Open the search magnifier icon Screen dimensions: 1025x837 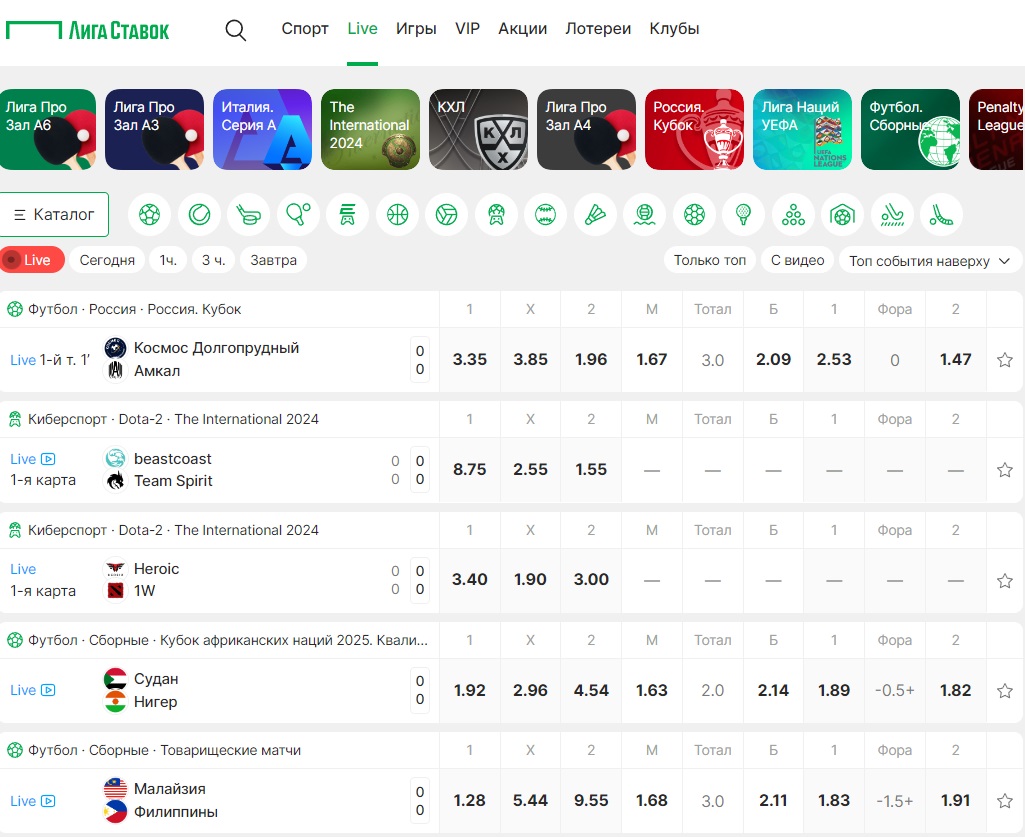(235, 30)
